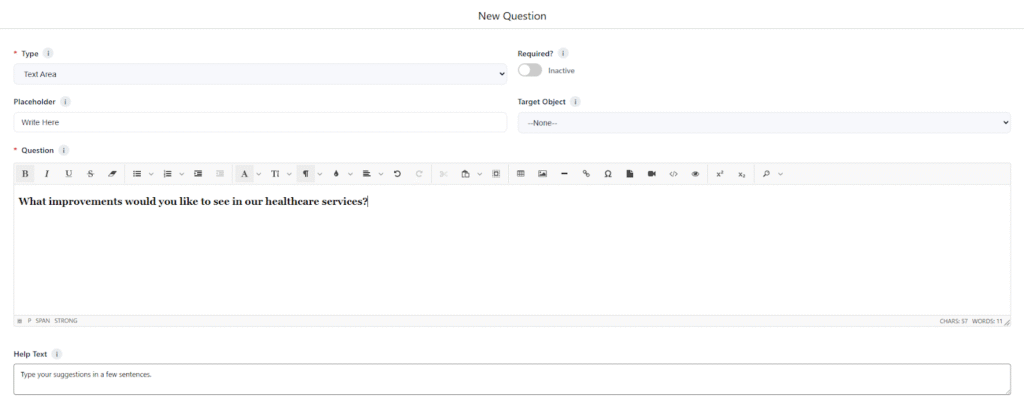The image size is (1024, 402).
Task: Expand the font size dropdown
Action: (x=277, y=174)
